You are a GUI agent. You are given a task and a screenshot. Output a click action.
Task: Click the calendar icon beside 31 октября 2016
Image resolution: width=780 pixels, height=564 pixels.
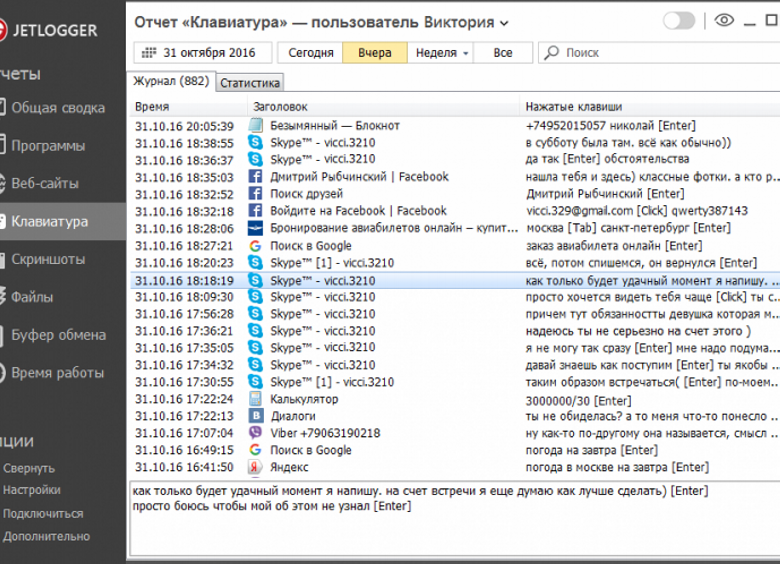coord(149,53)
